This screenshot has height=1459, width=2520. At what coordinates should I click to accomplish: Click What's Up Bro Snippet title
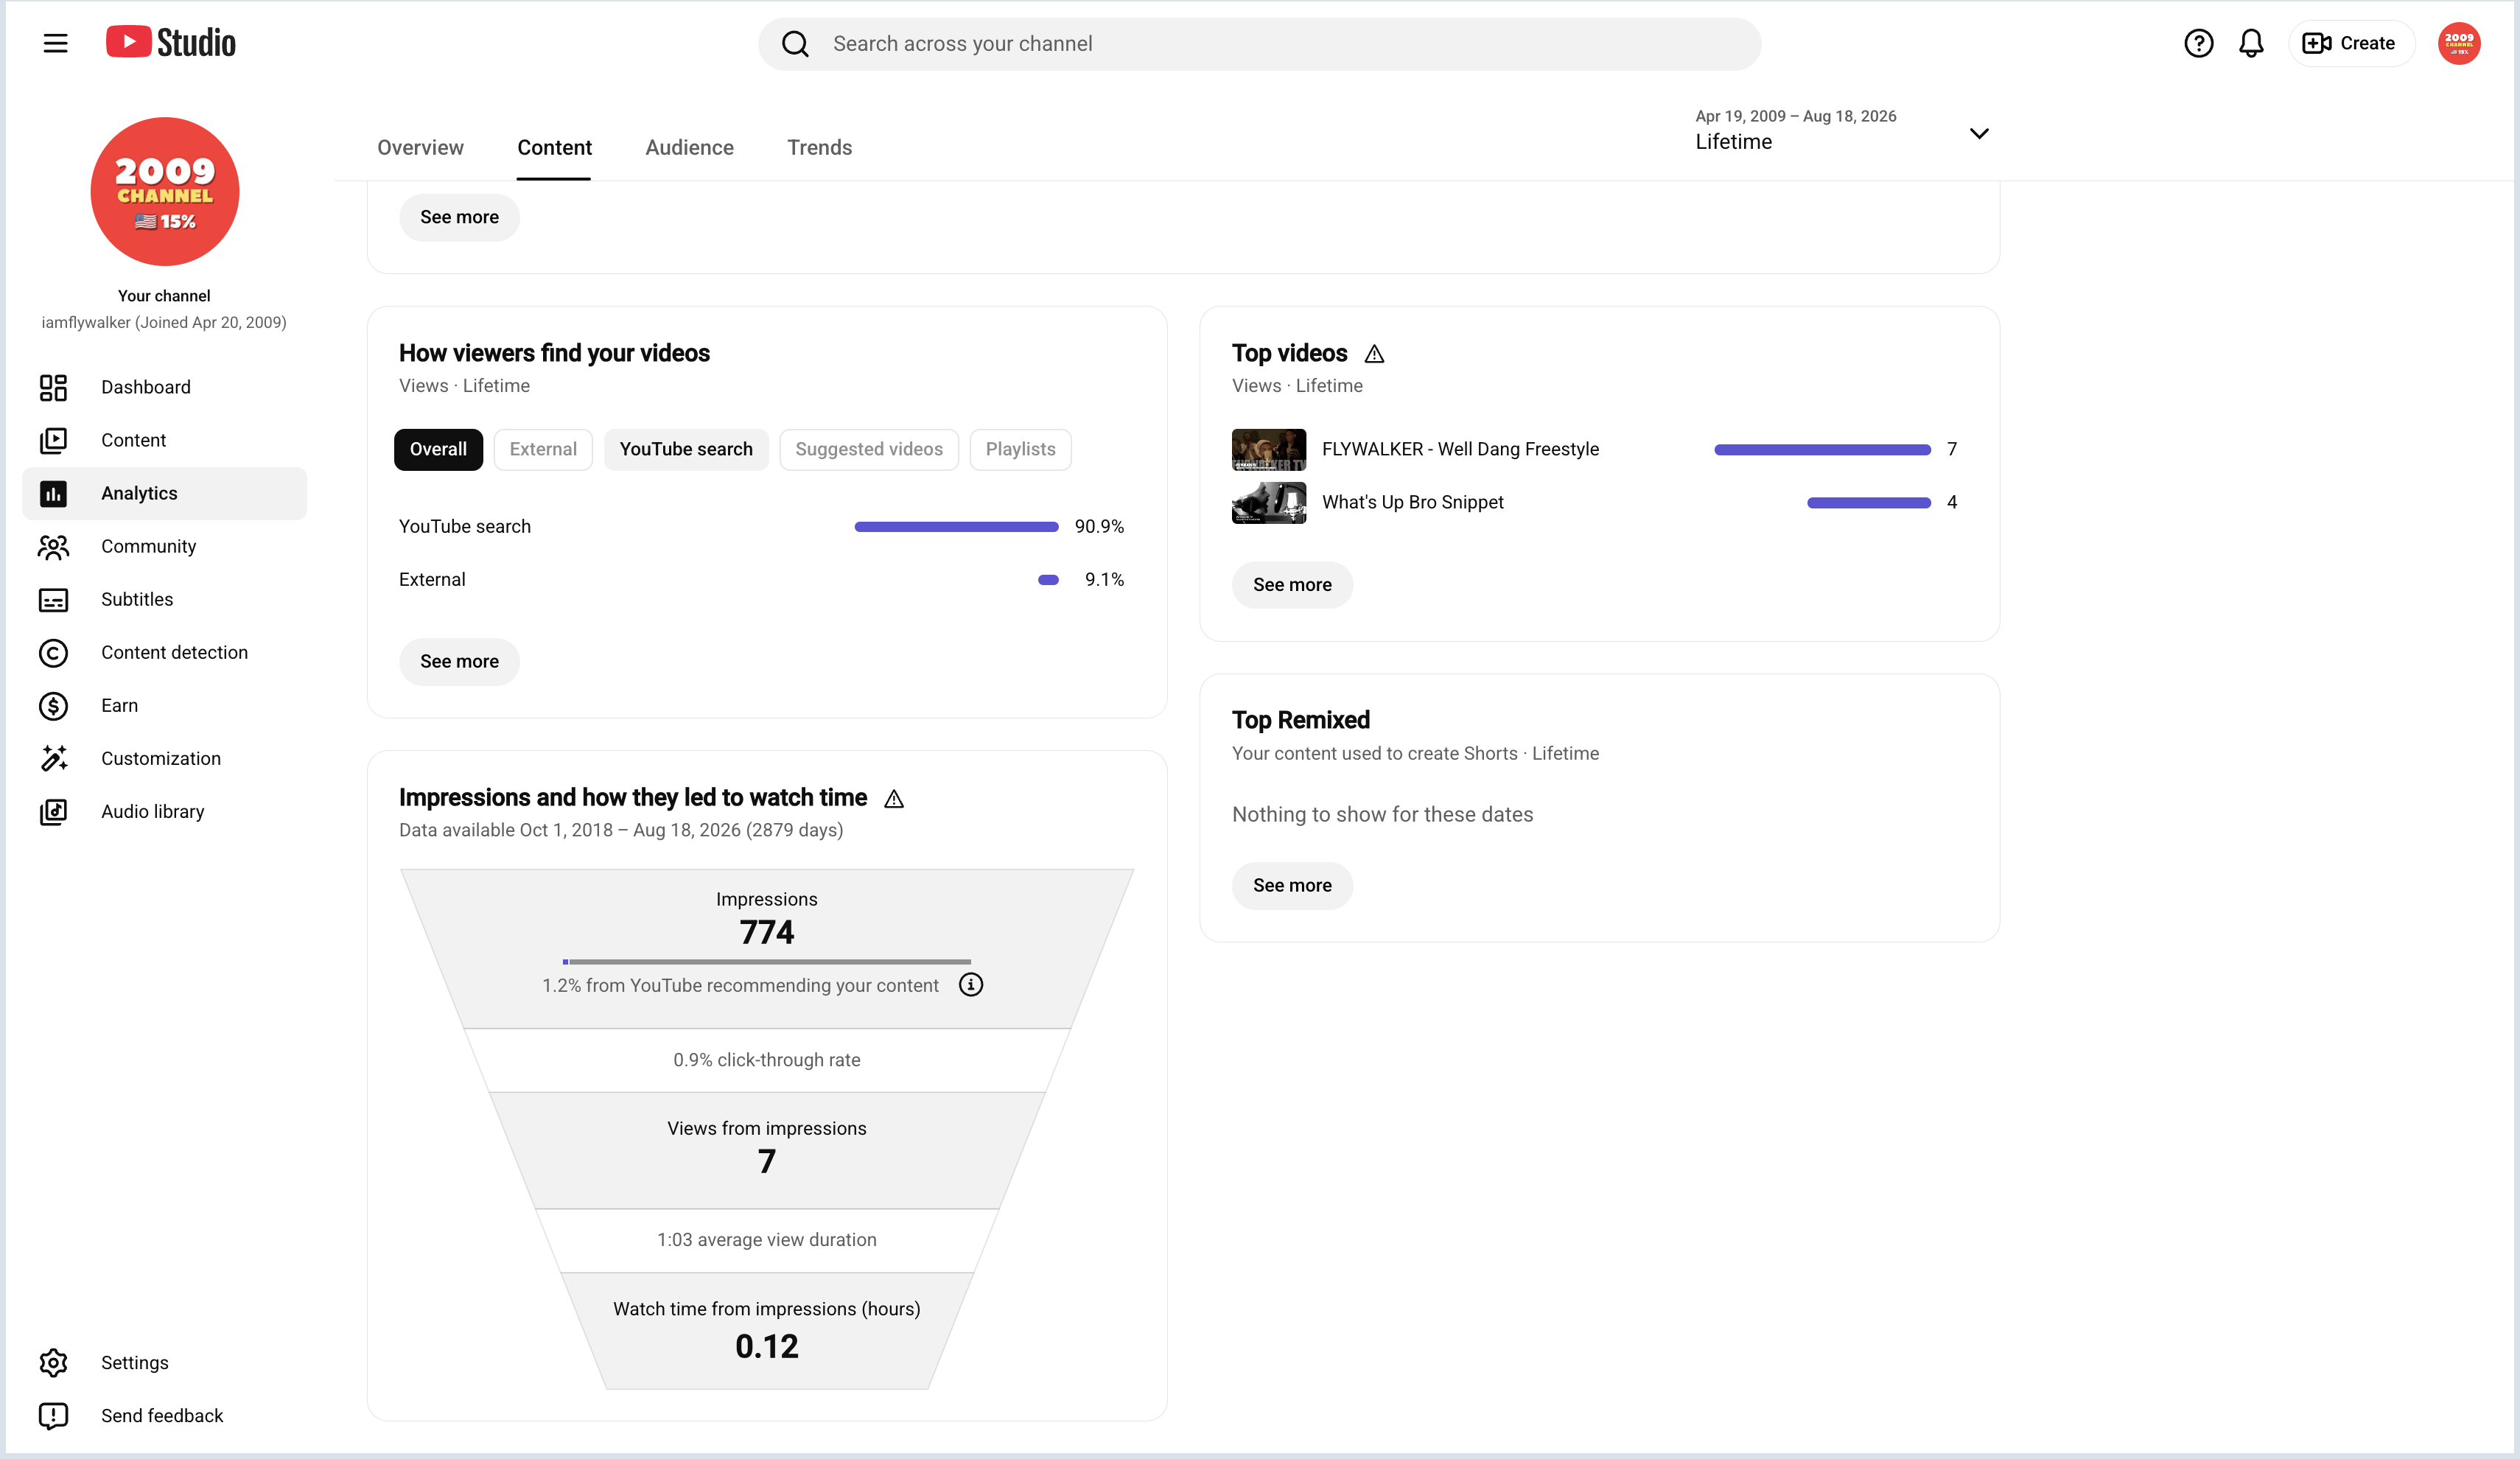tap(1412, 502)
